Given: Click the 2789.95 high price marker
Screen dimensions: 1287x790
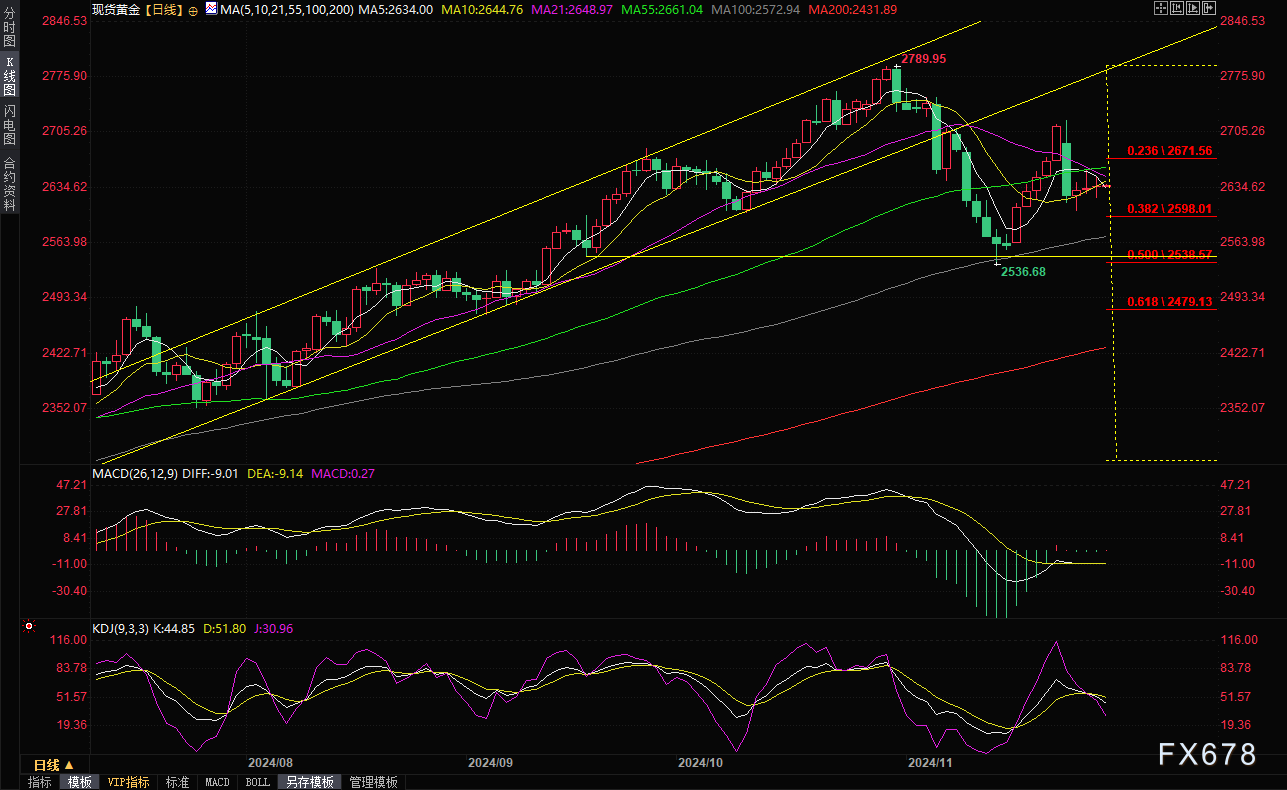Looking at the screenshot, I should click(x=923, y=60).
